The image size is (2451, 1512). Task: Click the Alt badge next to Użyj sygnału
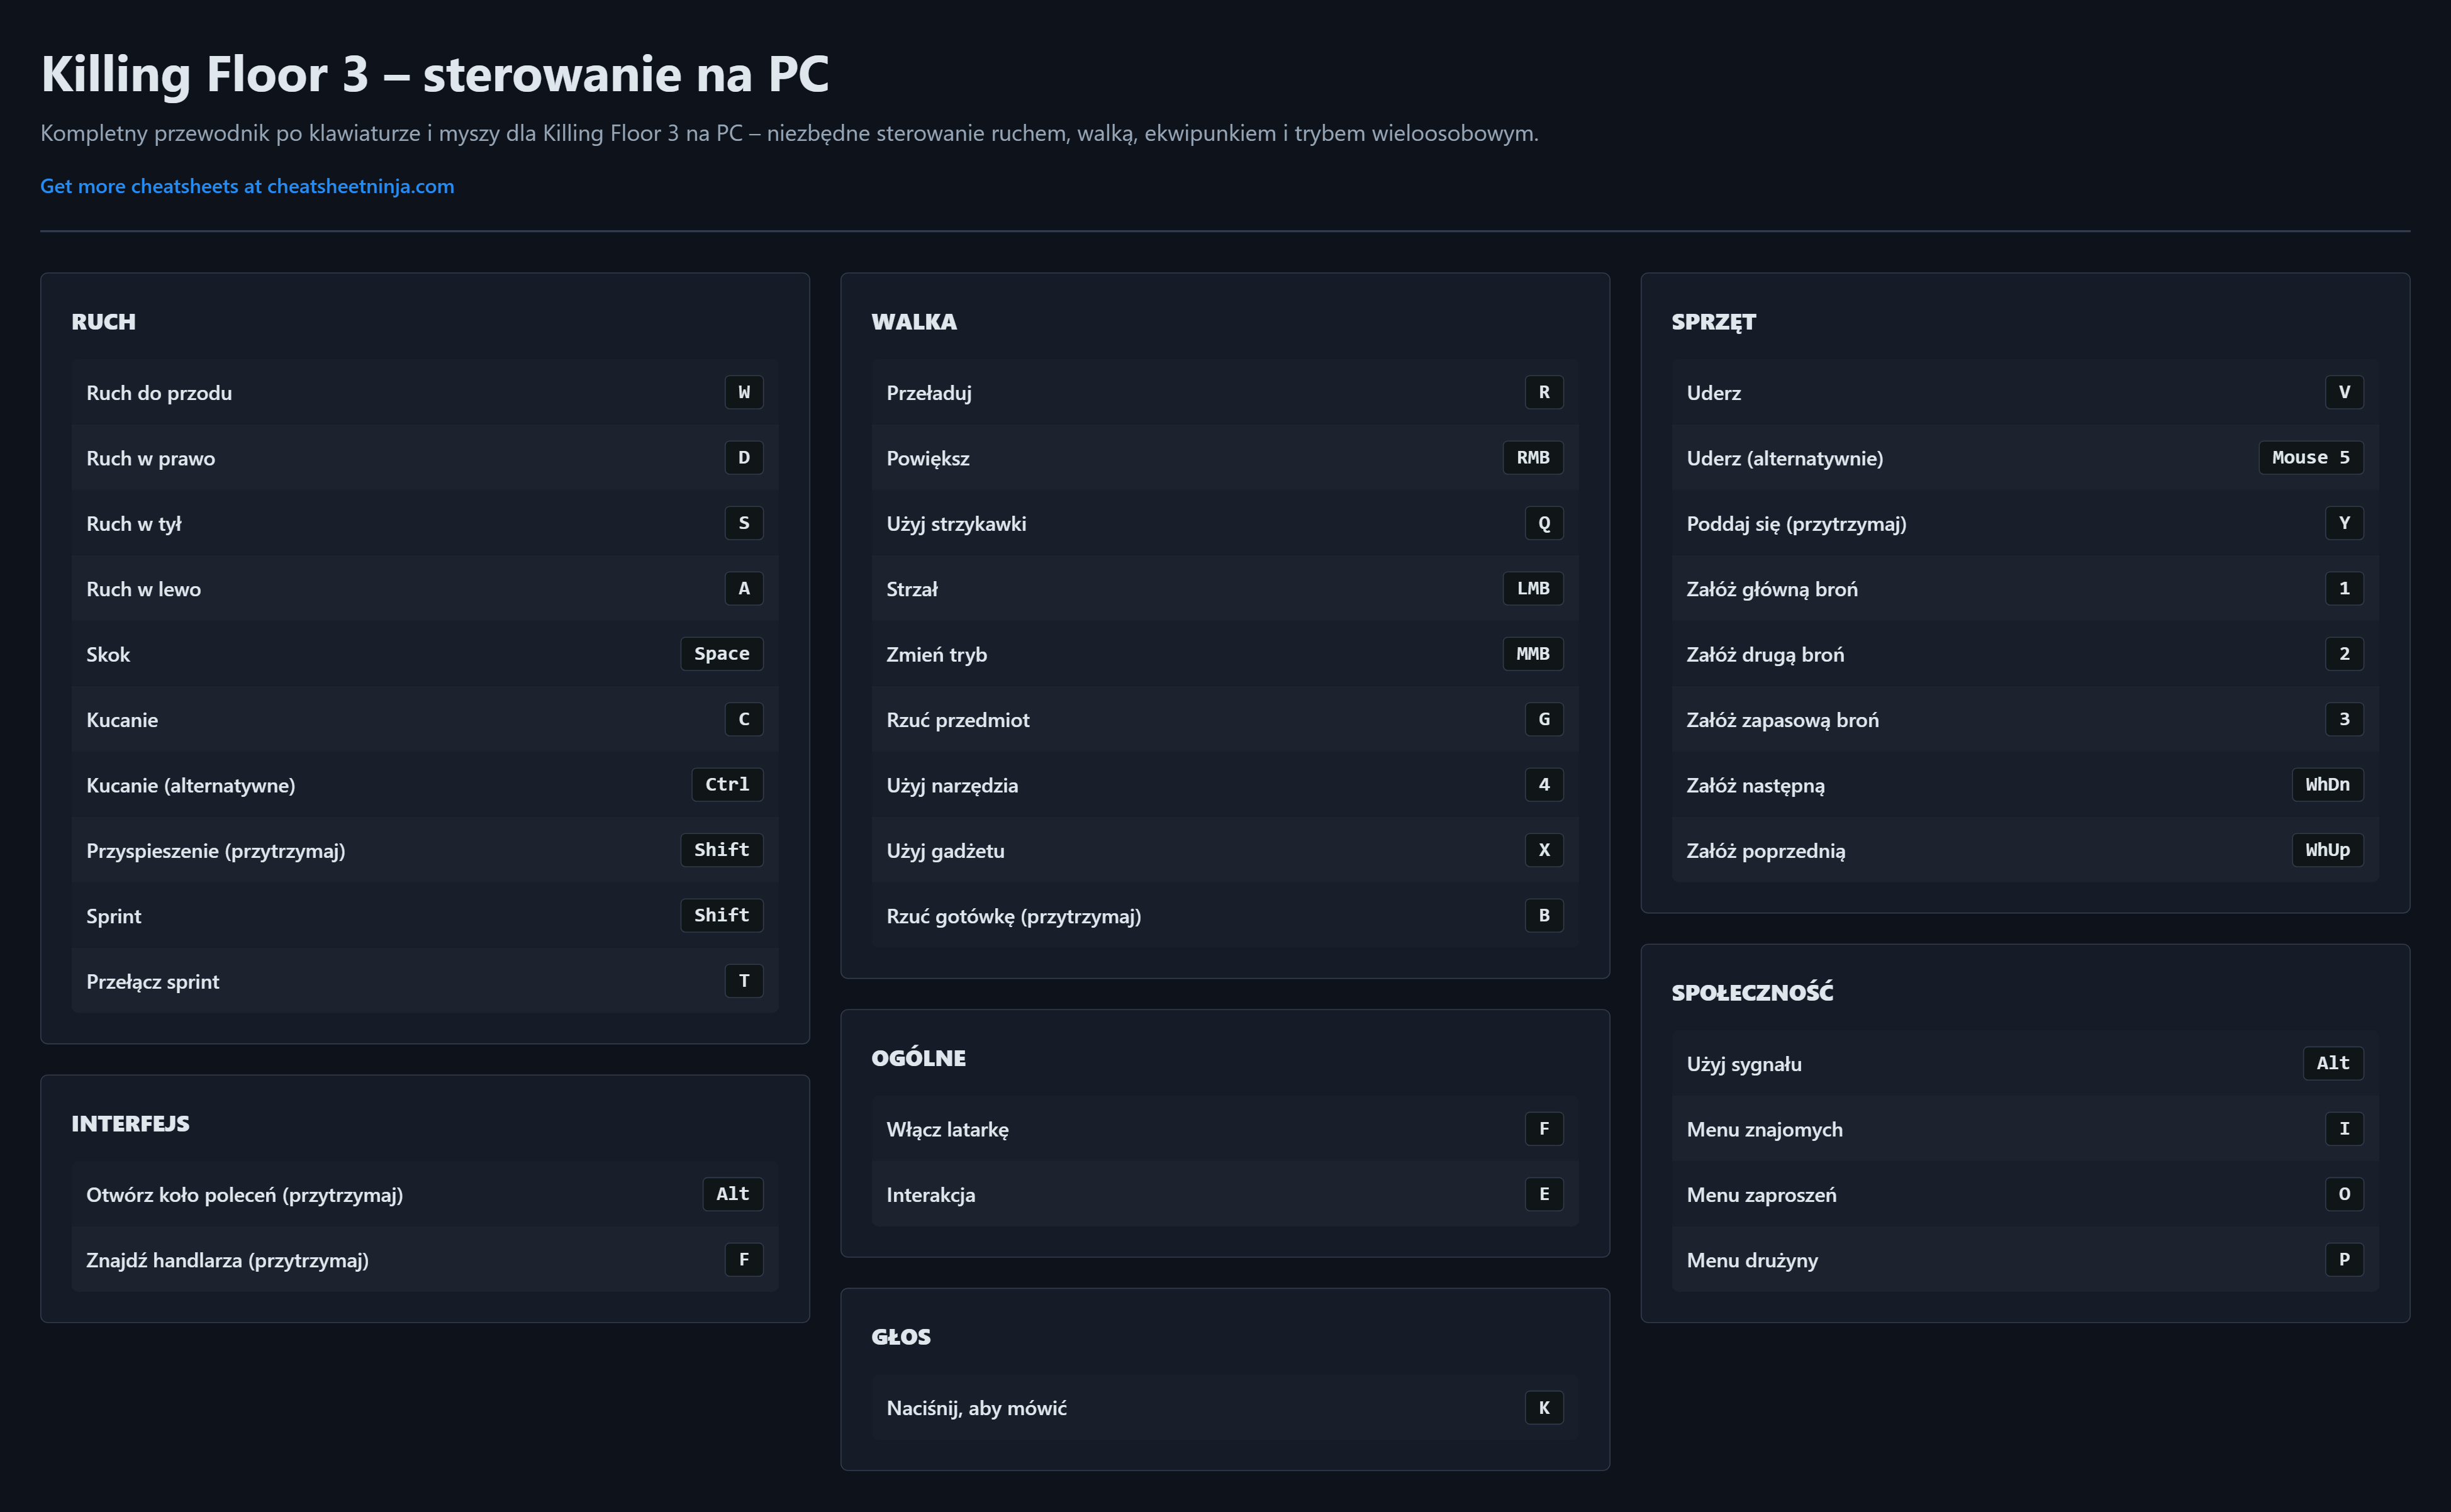click(2332, 1063)
